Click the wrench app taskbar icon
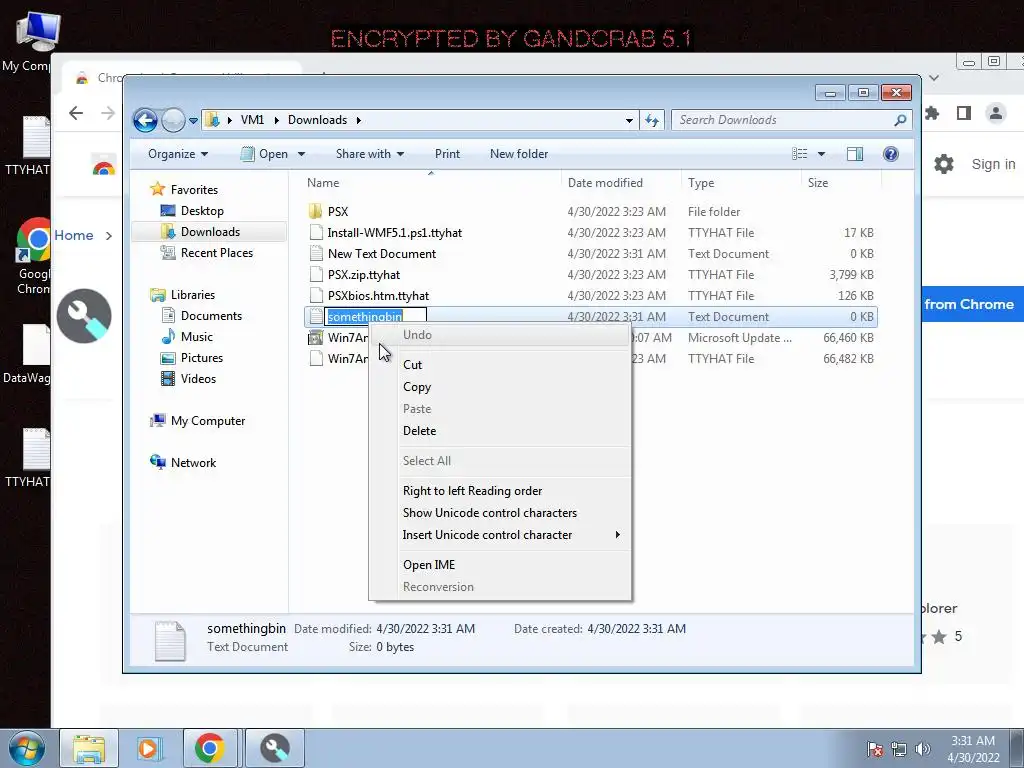 tap(275, 748)
